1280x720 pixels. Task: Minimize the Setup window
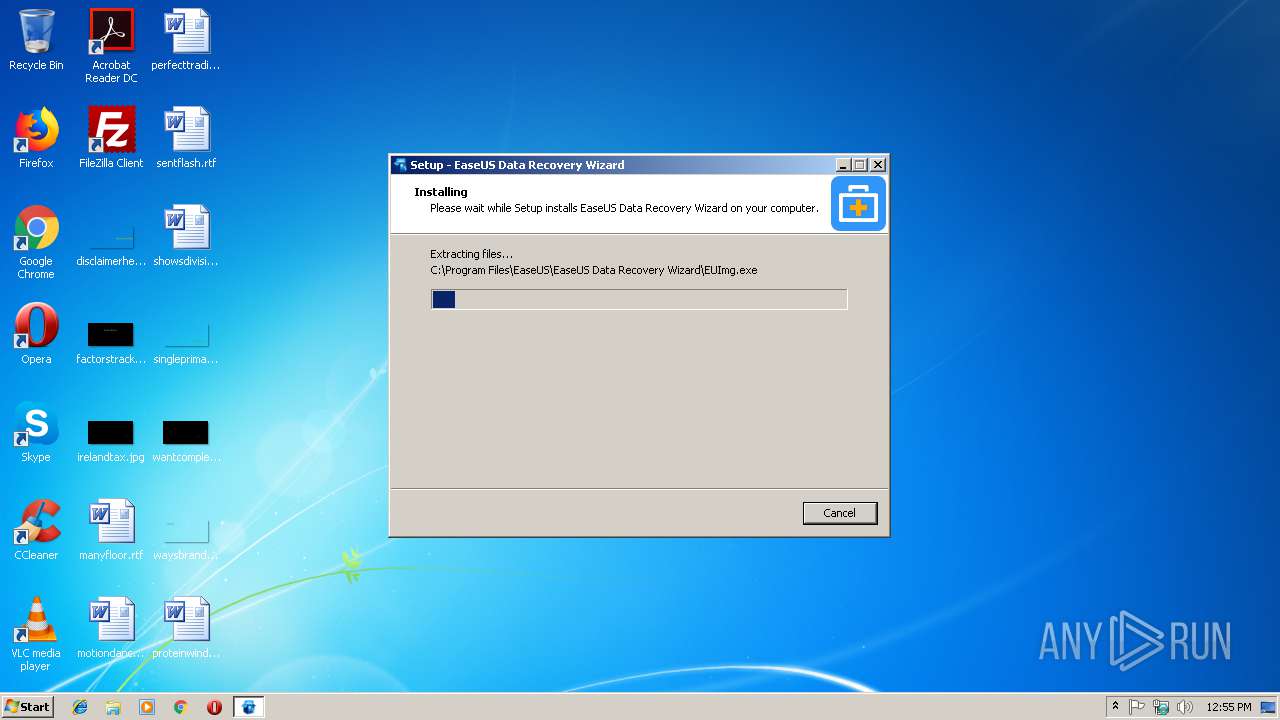843,165
